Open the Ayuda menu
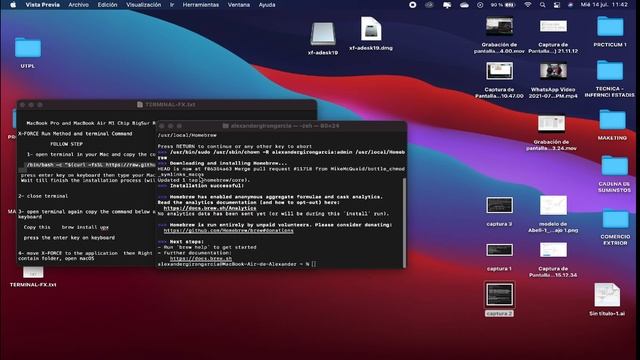Image resolution: width=640 pixels, height=360 pixels. tap(267, 5)
